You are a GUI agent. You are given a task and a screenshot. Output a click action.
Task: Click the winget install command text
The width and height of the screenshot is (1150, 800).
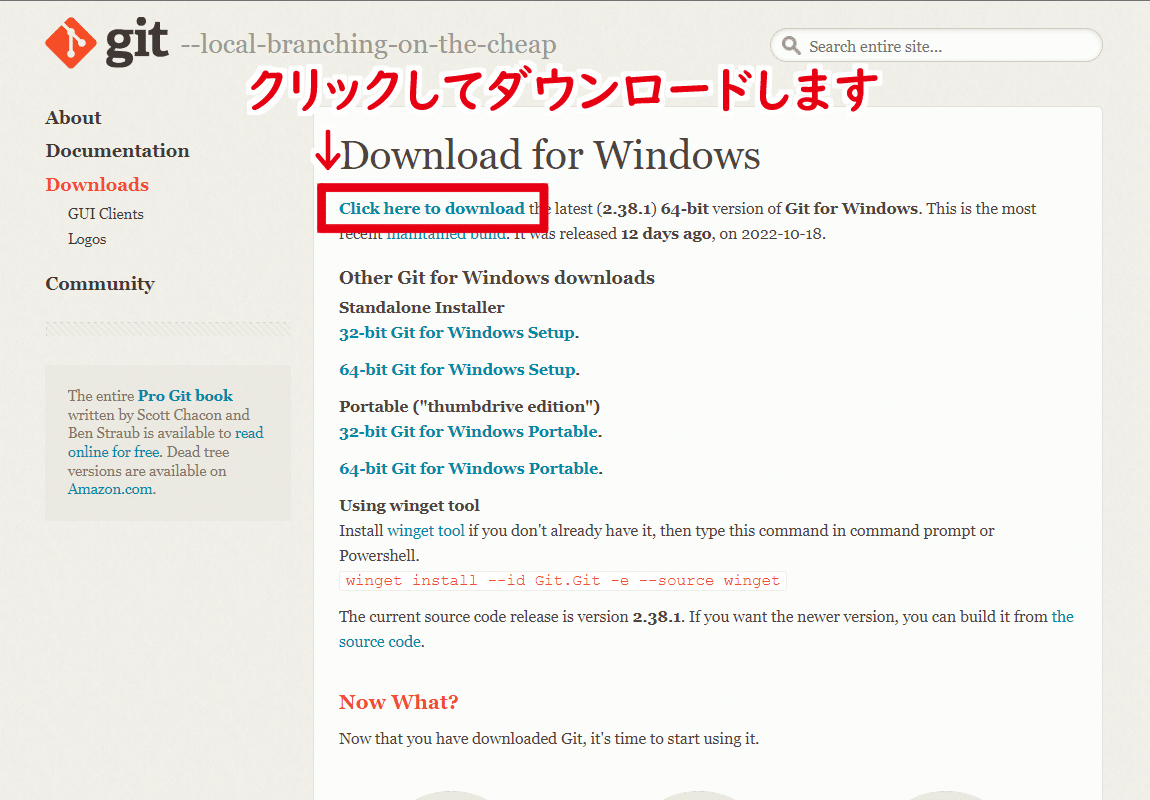point(563,581)
